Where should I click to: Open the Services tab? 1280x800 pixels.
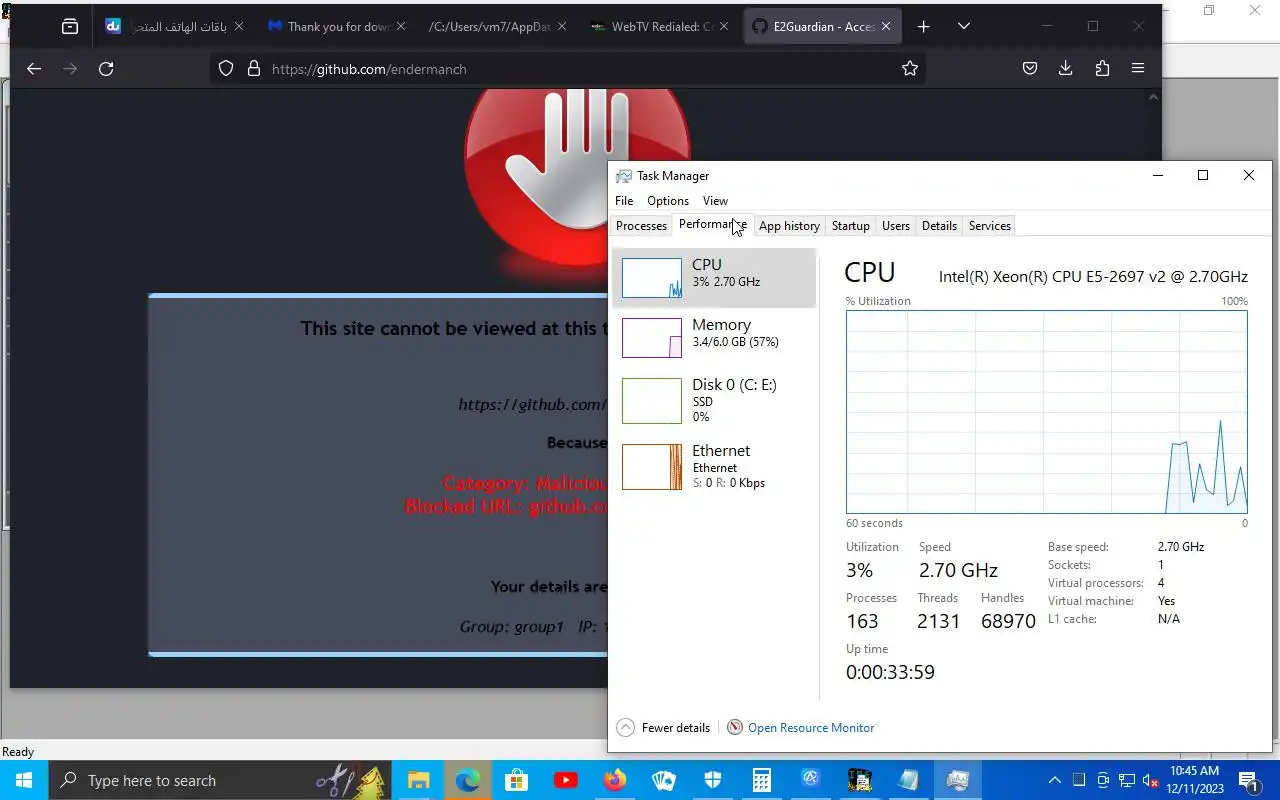click(x=989, y=226)
